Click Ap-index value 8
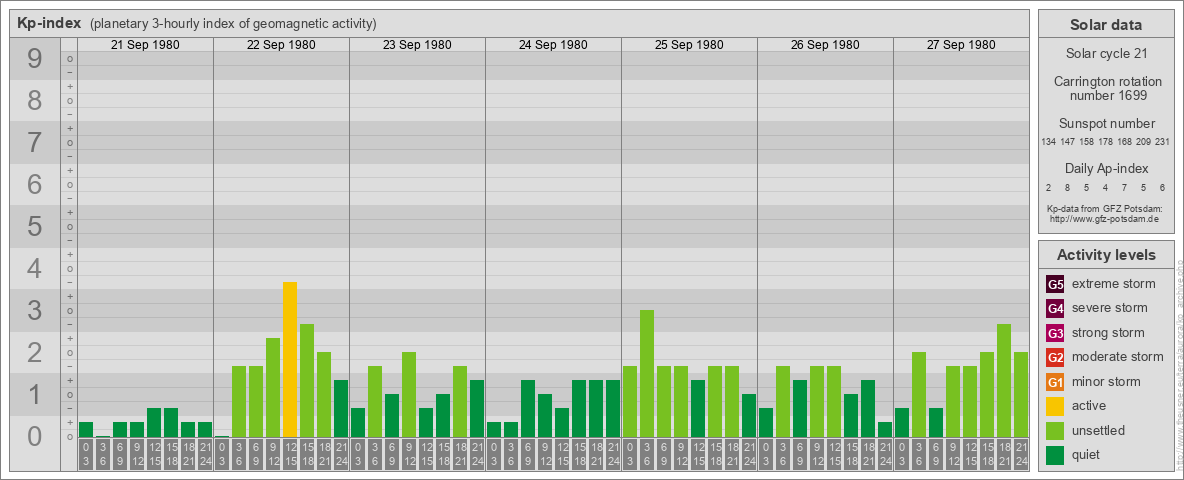This screenshot has width=1184, height=480. tap(1067, 187)
